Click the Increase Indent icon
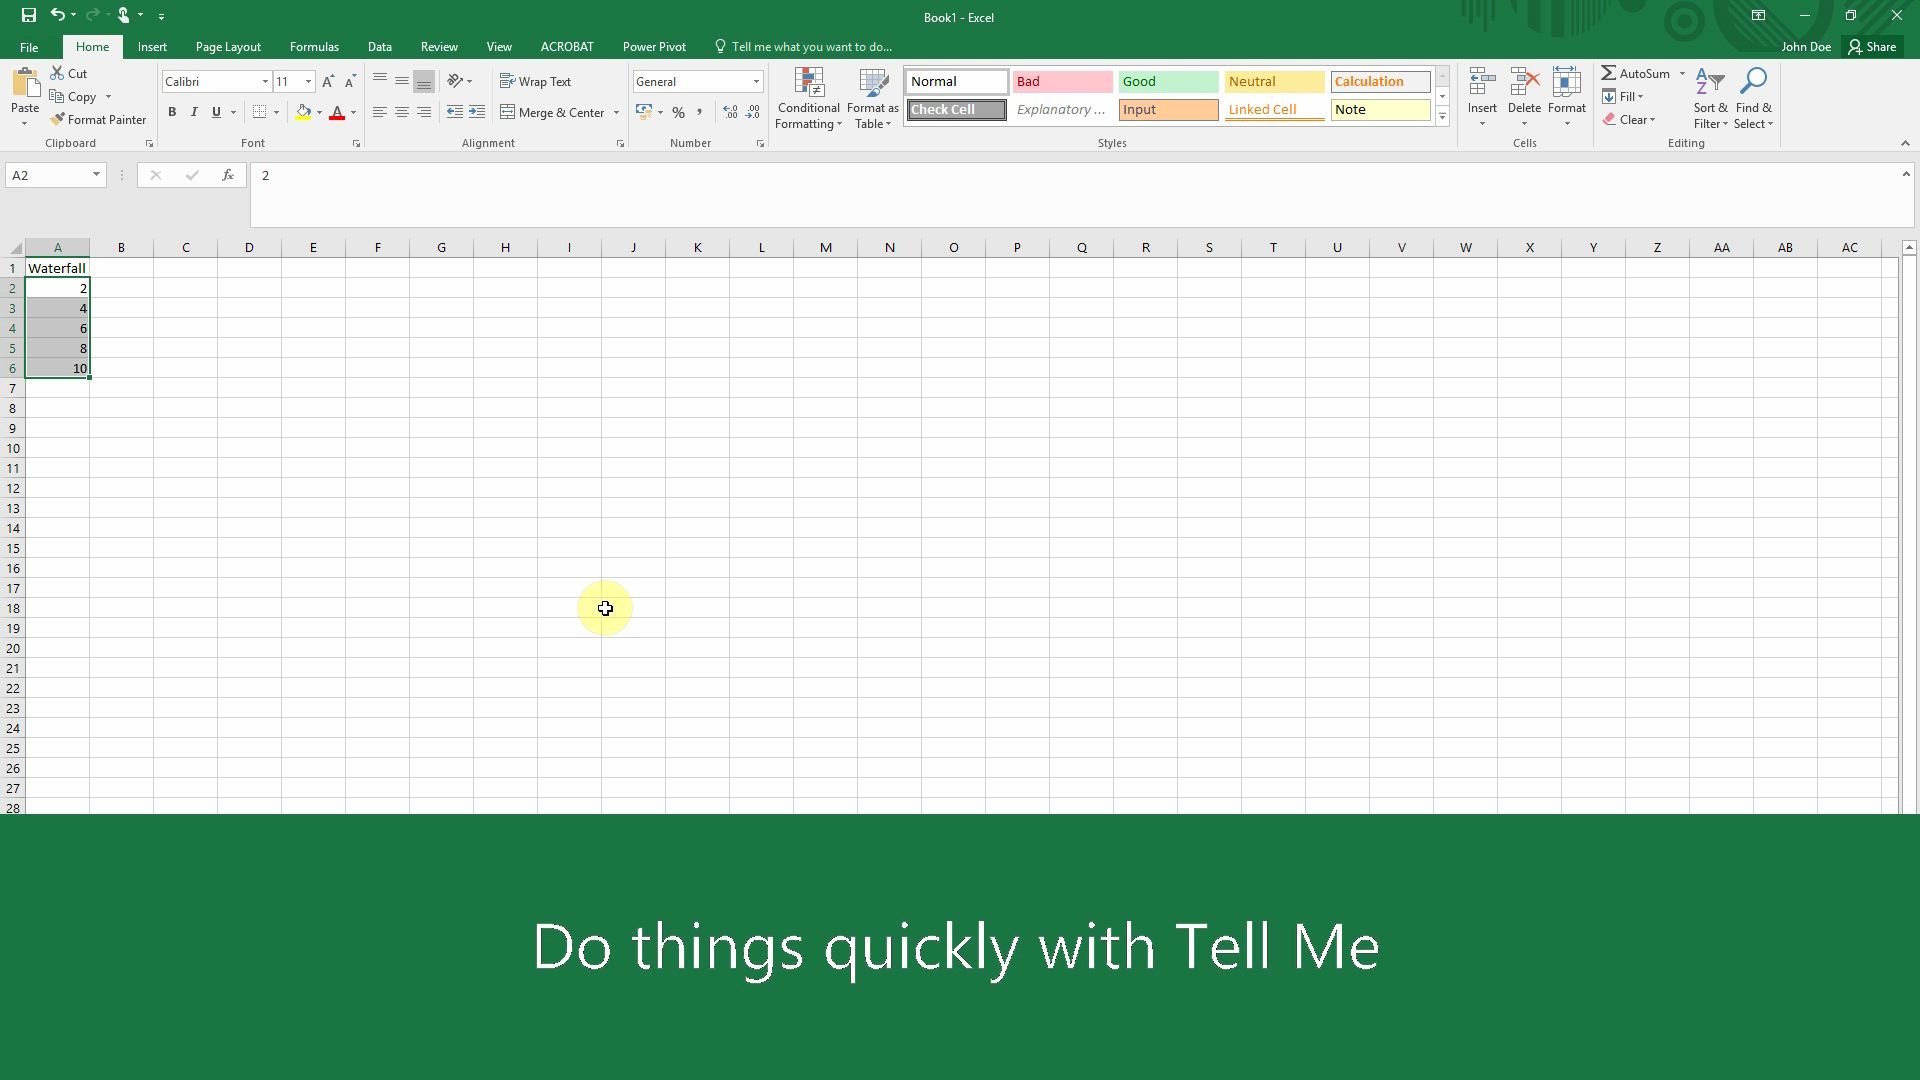 477,112
